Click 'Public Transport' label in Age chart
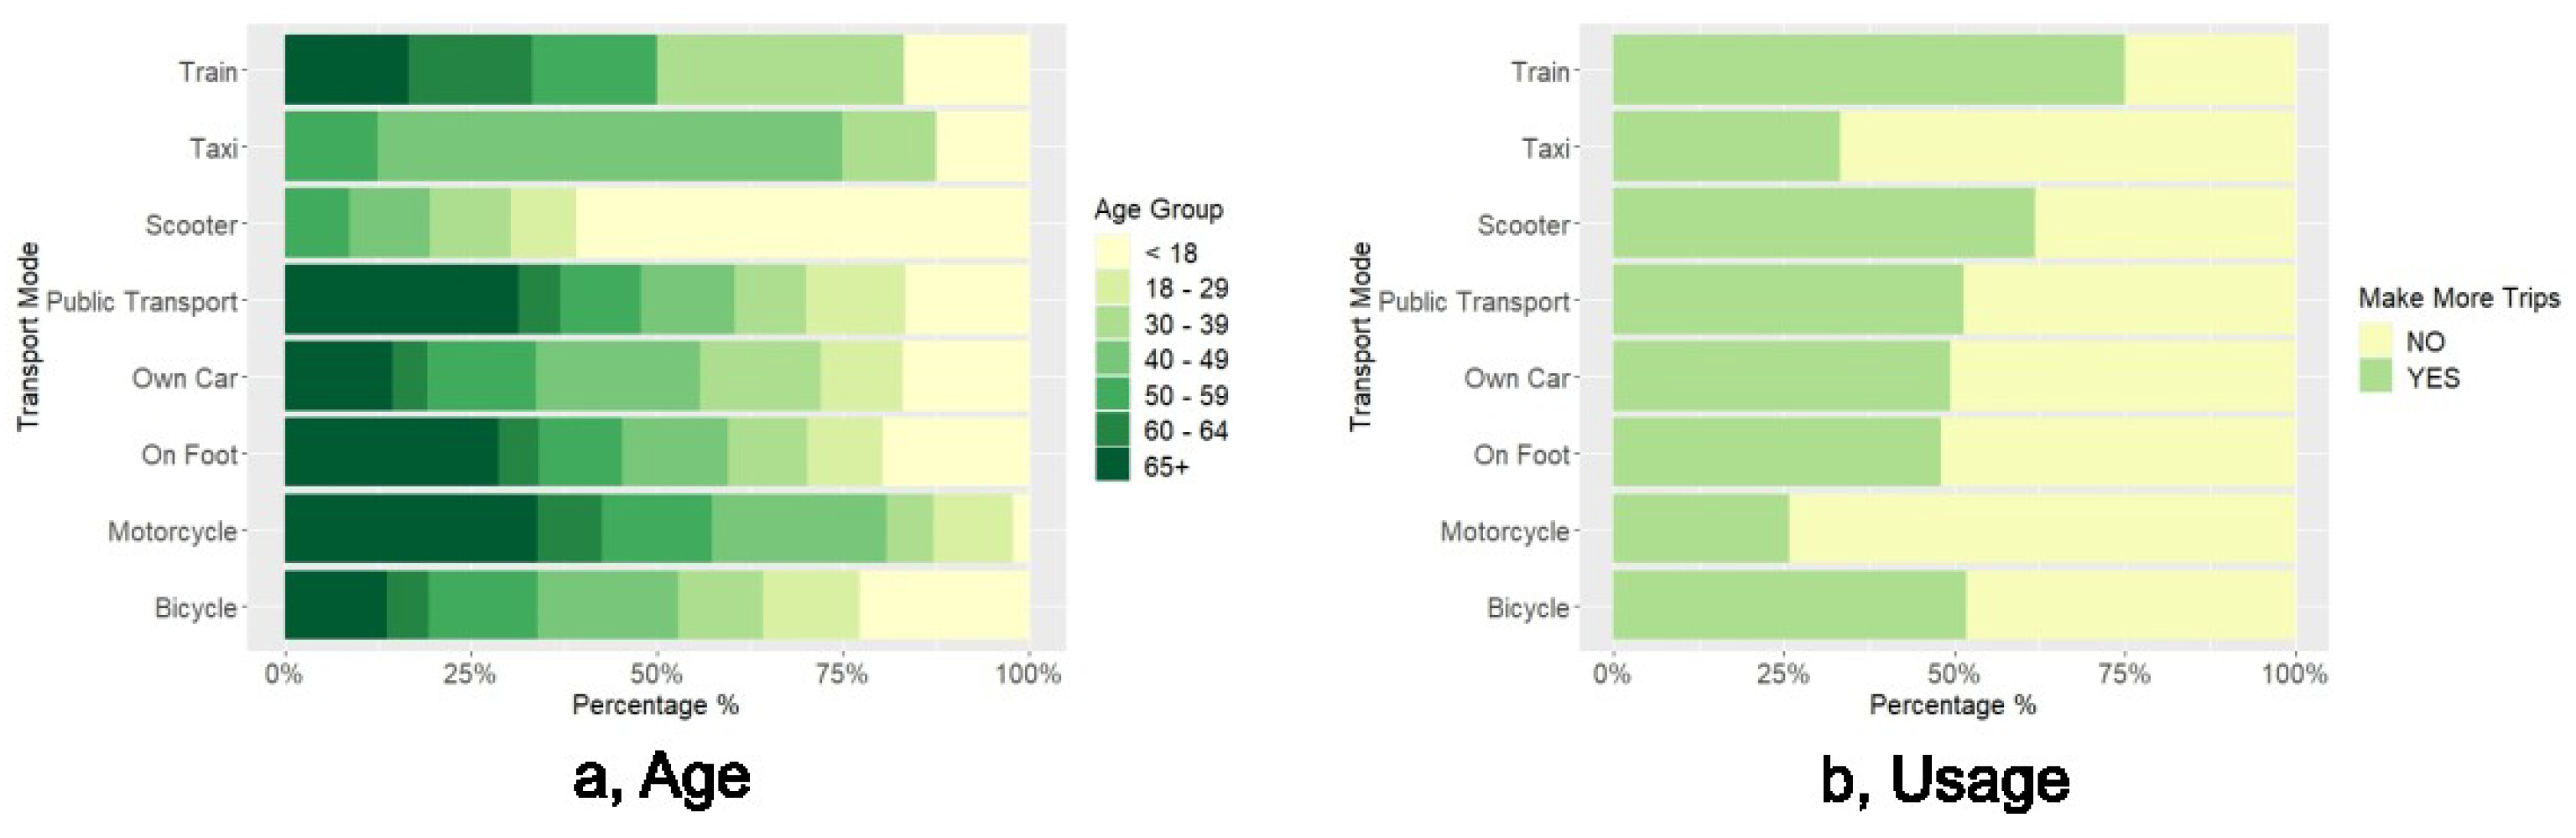The image size is (2576, 838). (142, 301)
